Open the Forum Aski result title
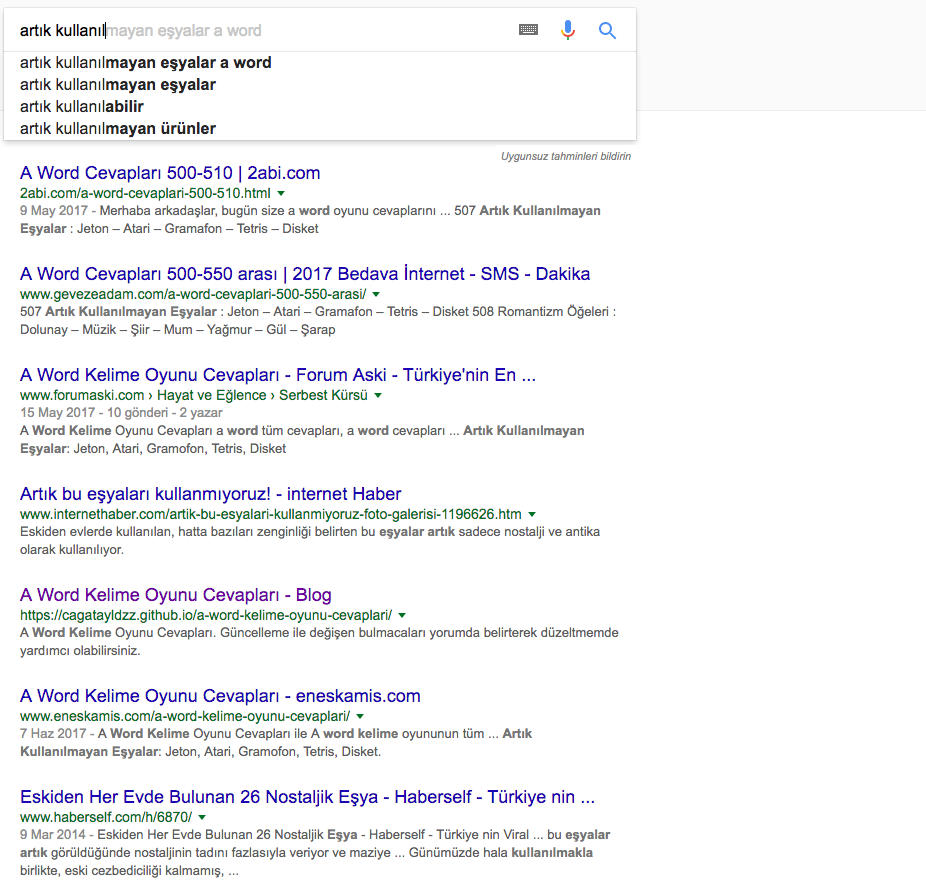Screen dimensions: 926x886 pos(278,375)
